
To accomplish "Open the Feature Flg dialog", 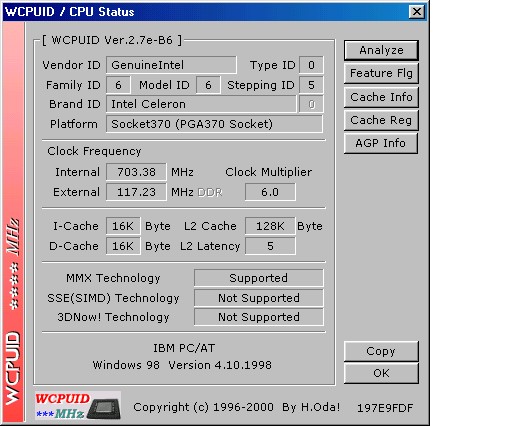I will (x=381, y=73).
